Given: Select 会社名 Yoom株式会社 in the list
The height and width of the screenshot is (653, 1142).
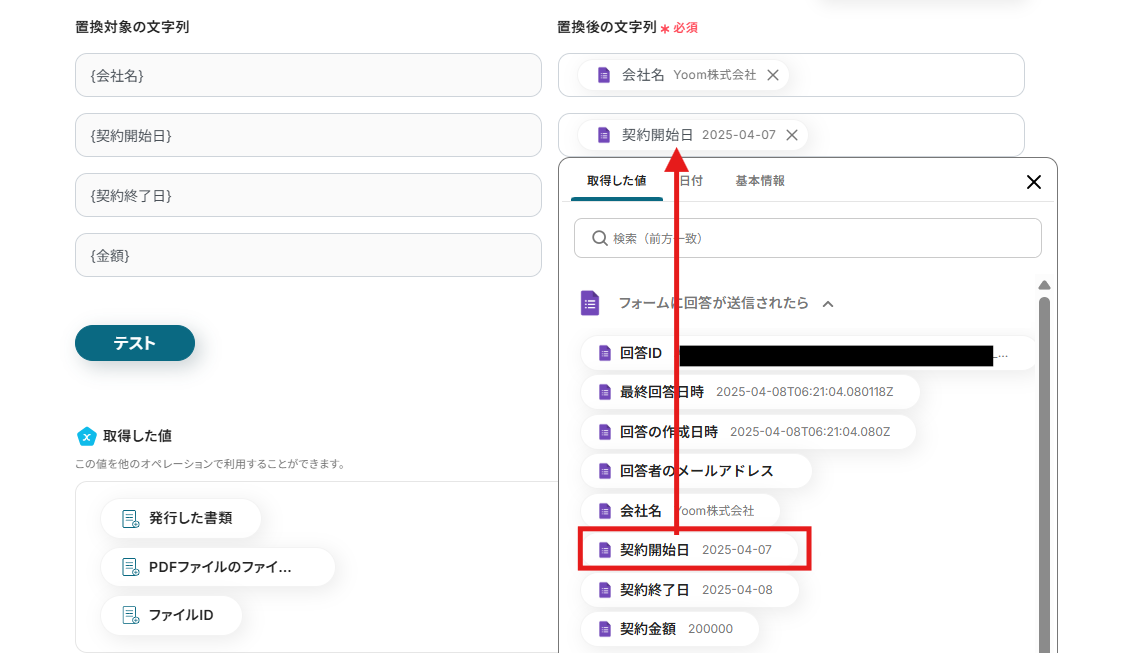Looking at the screenshot, I should 680,511.
